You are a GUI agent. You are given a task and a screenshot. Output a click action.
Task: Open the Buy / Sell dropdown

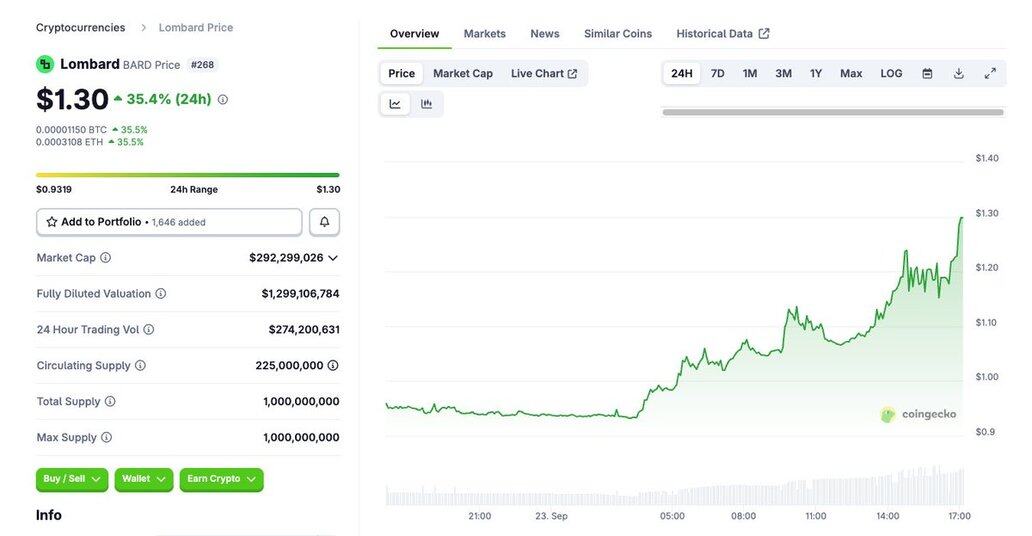click(72, 479)
